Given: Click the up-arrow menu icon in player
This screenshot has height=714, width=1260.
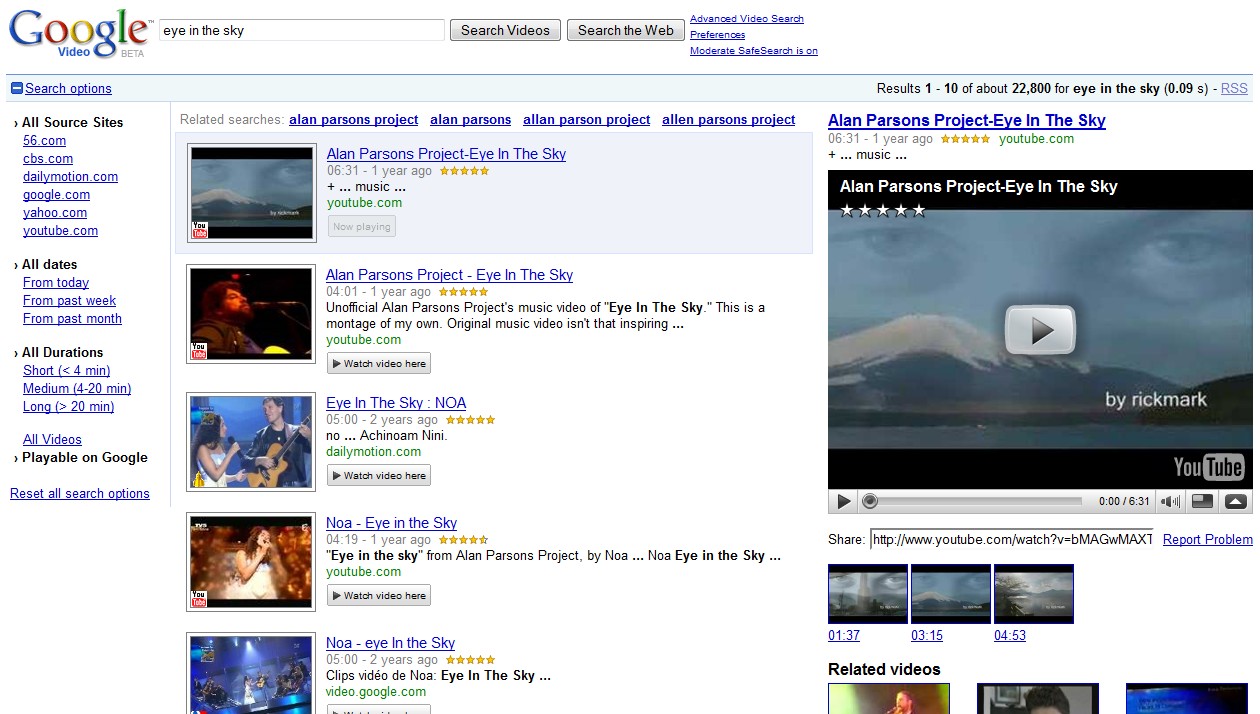Looking at the screenshot, I should (x=1236, y=501).
